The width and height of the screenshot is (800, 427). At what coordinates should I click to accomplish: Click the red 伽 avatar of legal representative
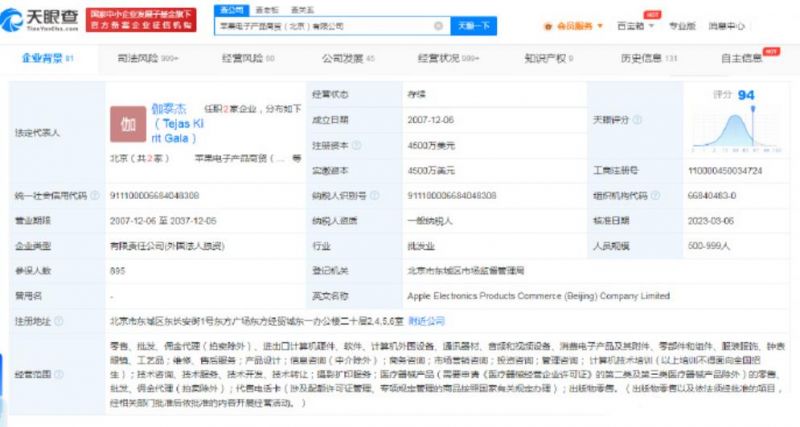click(128, 126)
